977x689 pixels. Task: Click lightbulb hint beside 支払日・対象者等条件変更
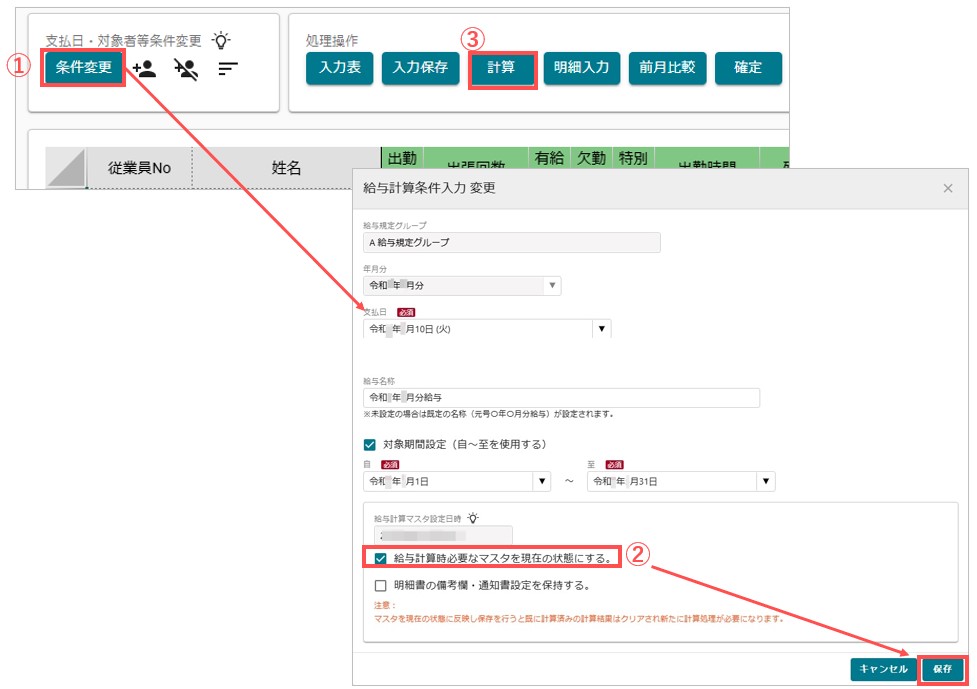click(221, 40)
